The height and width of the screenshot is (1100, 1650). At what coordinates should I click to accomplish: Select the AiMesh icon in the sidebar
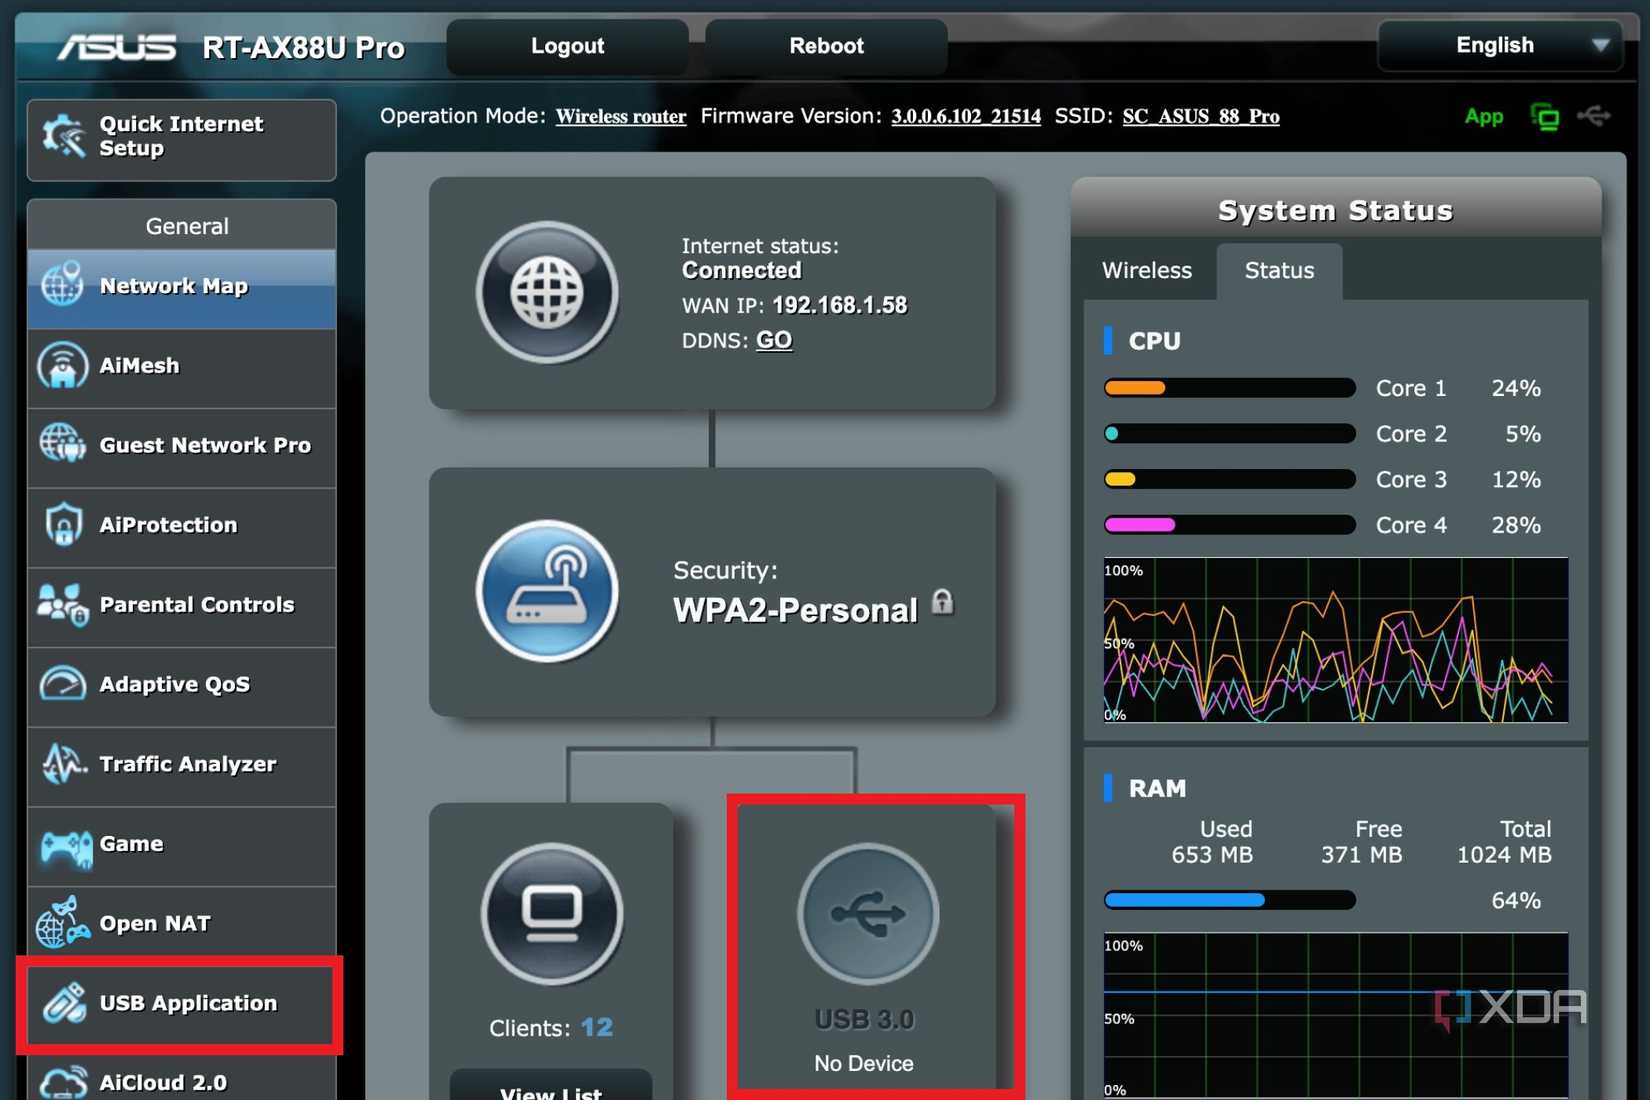pos(62,366)
